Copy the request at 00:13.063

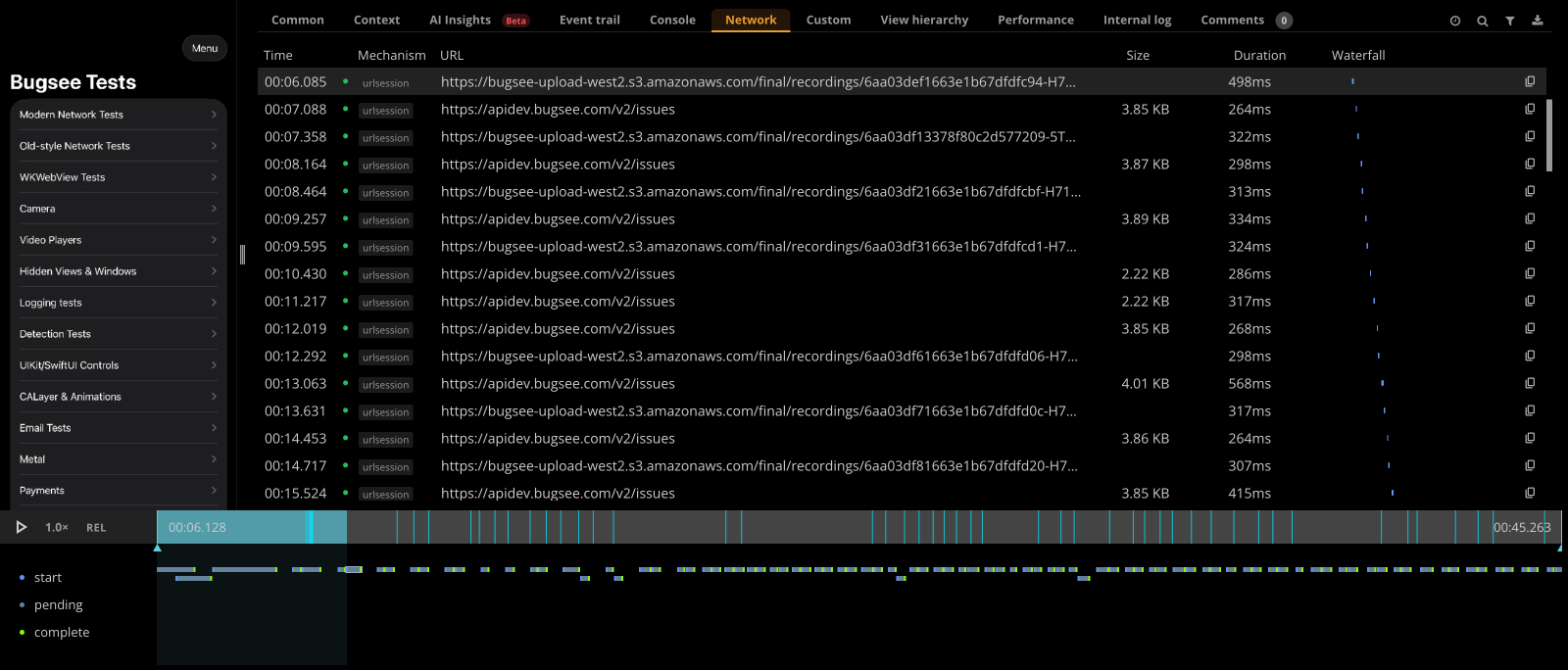(1530, 383)
